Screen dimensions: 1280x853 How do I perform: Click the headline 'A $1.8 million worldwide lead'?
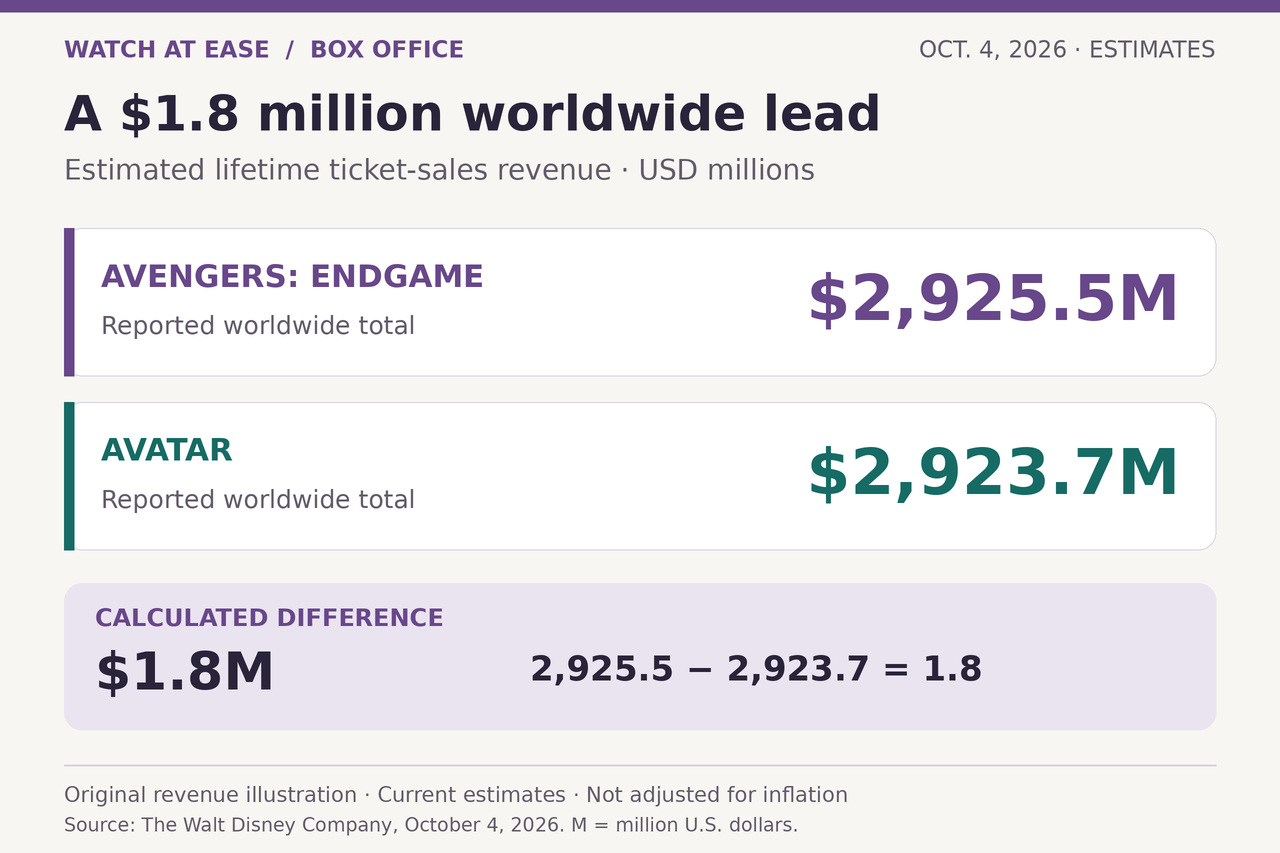point(472,115)
